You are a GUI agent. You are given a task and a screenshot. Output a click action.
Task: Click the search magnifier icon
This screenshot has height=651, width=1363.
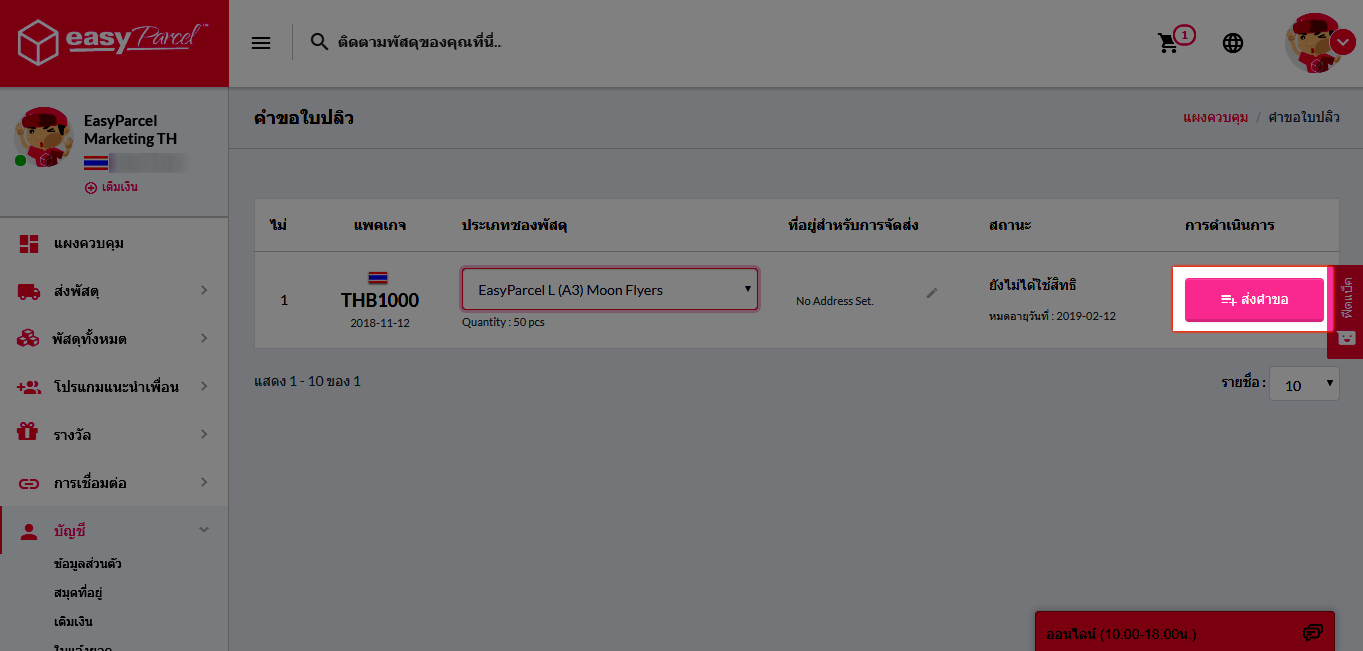click(319, 42)
